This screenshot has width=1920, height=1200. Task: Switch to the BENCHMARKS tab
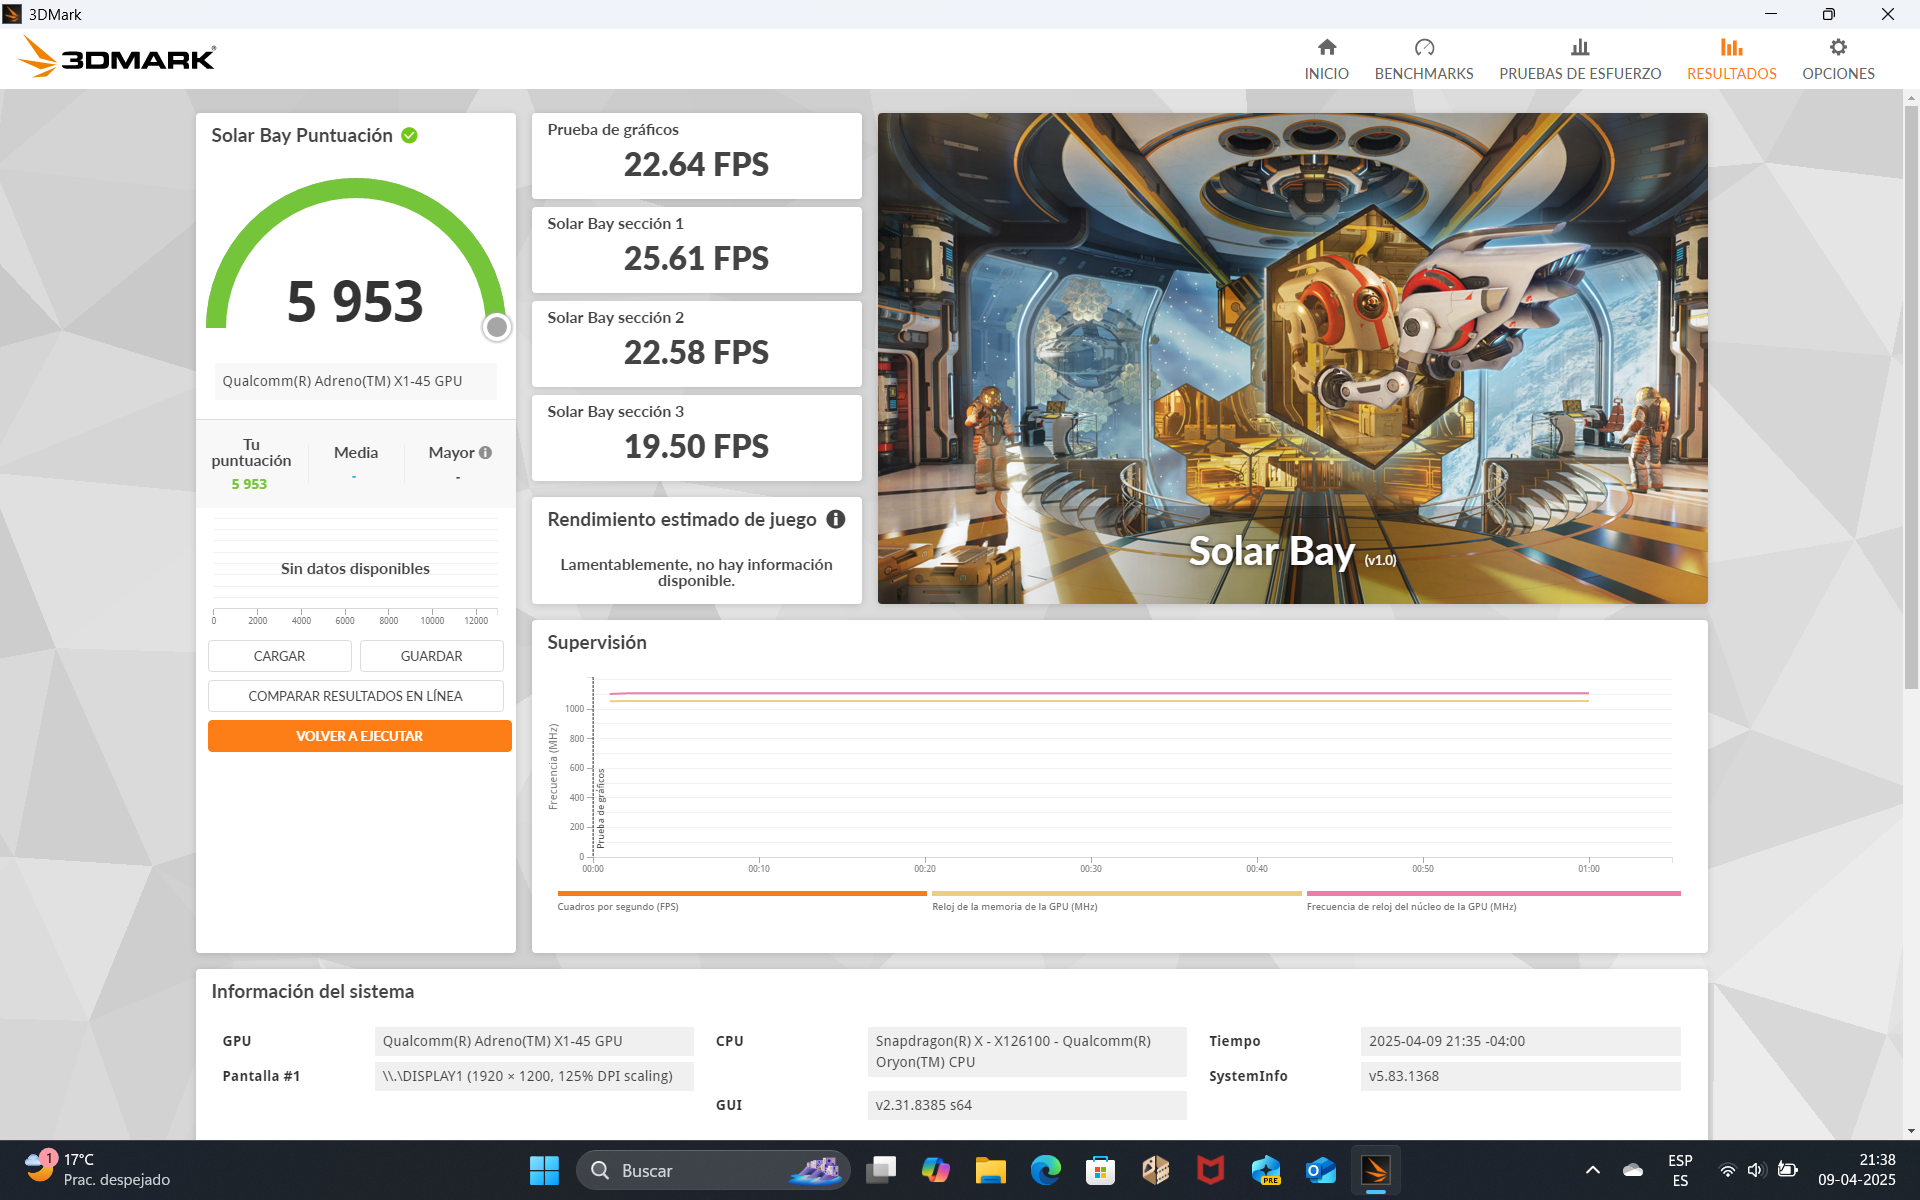click(x=1423, y=59)
